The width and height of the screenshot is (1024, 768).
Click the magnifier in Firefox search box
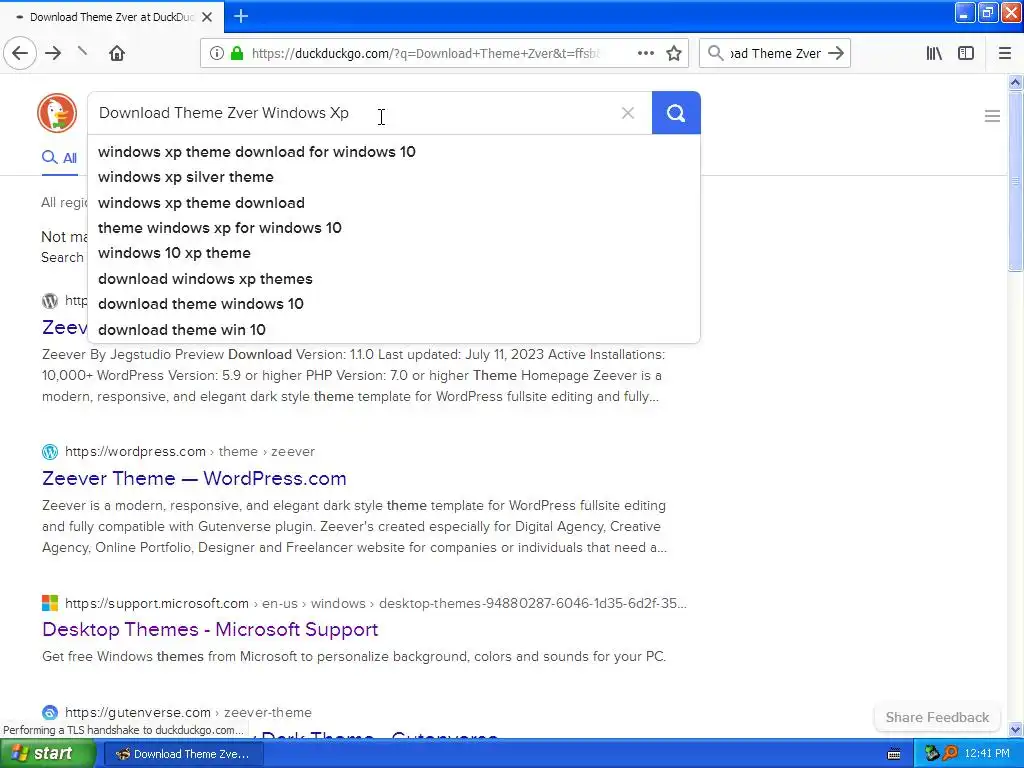[716, 54]
